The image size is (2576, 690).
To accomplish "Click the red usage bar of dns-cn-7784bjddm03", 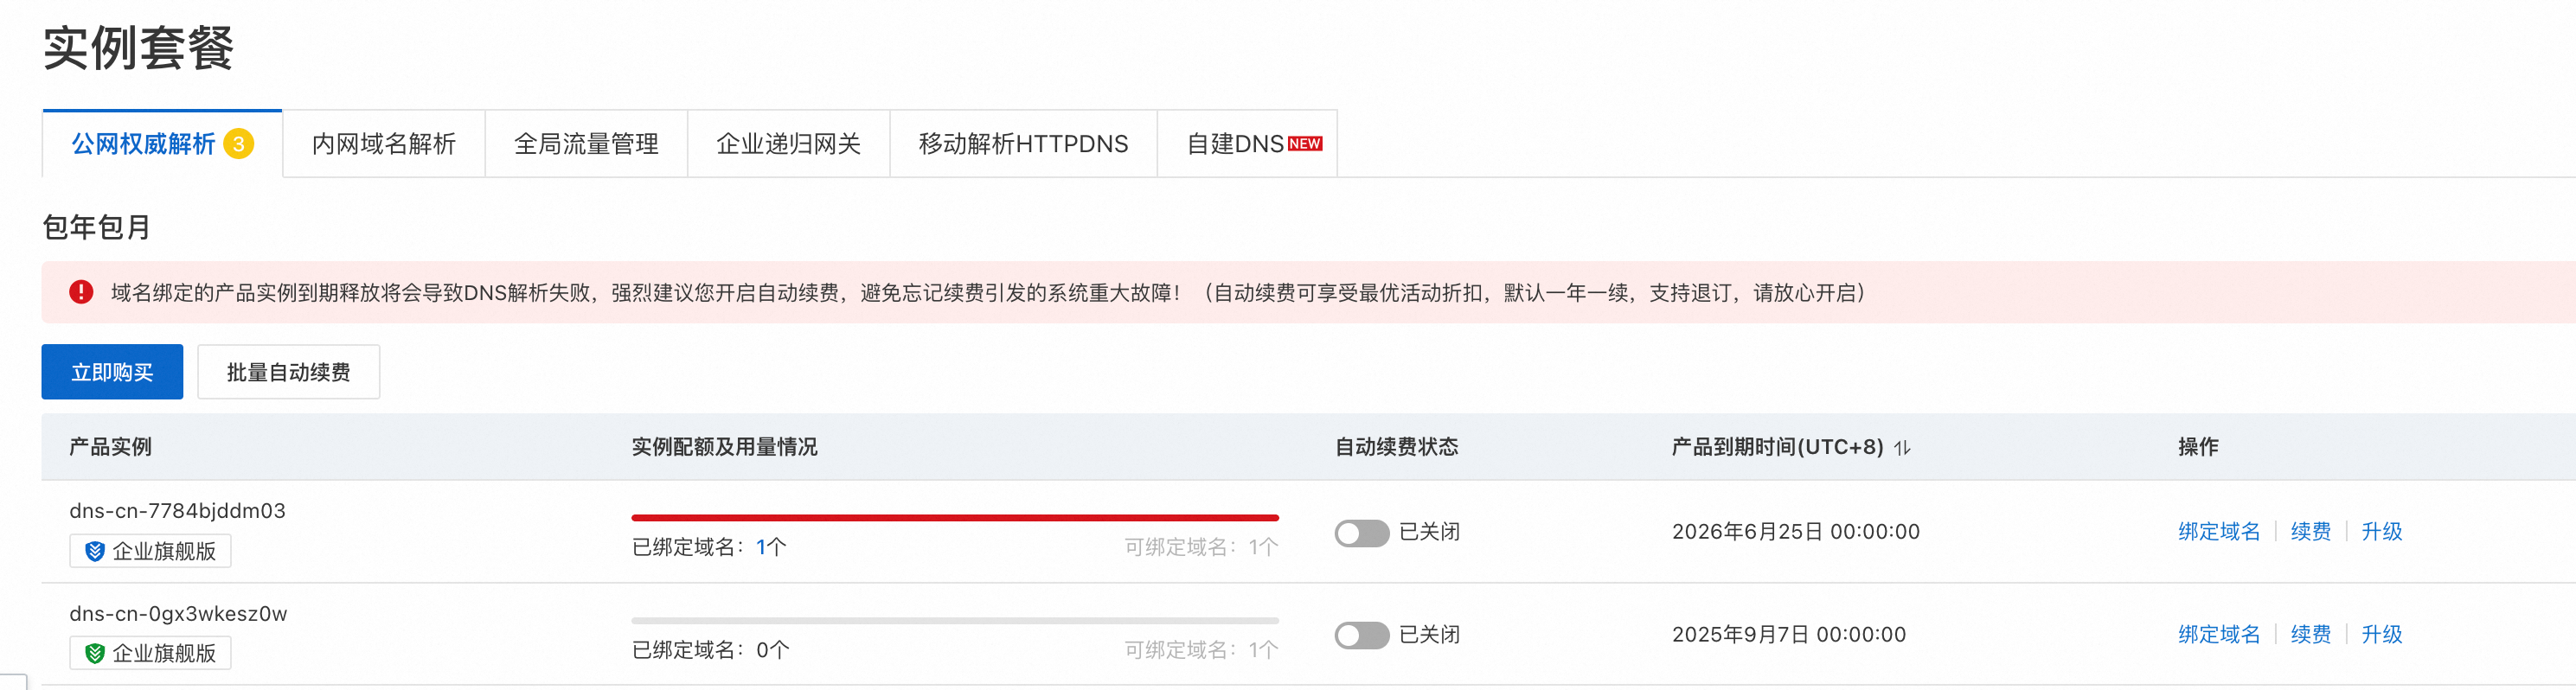I will (x=955, y=518).
